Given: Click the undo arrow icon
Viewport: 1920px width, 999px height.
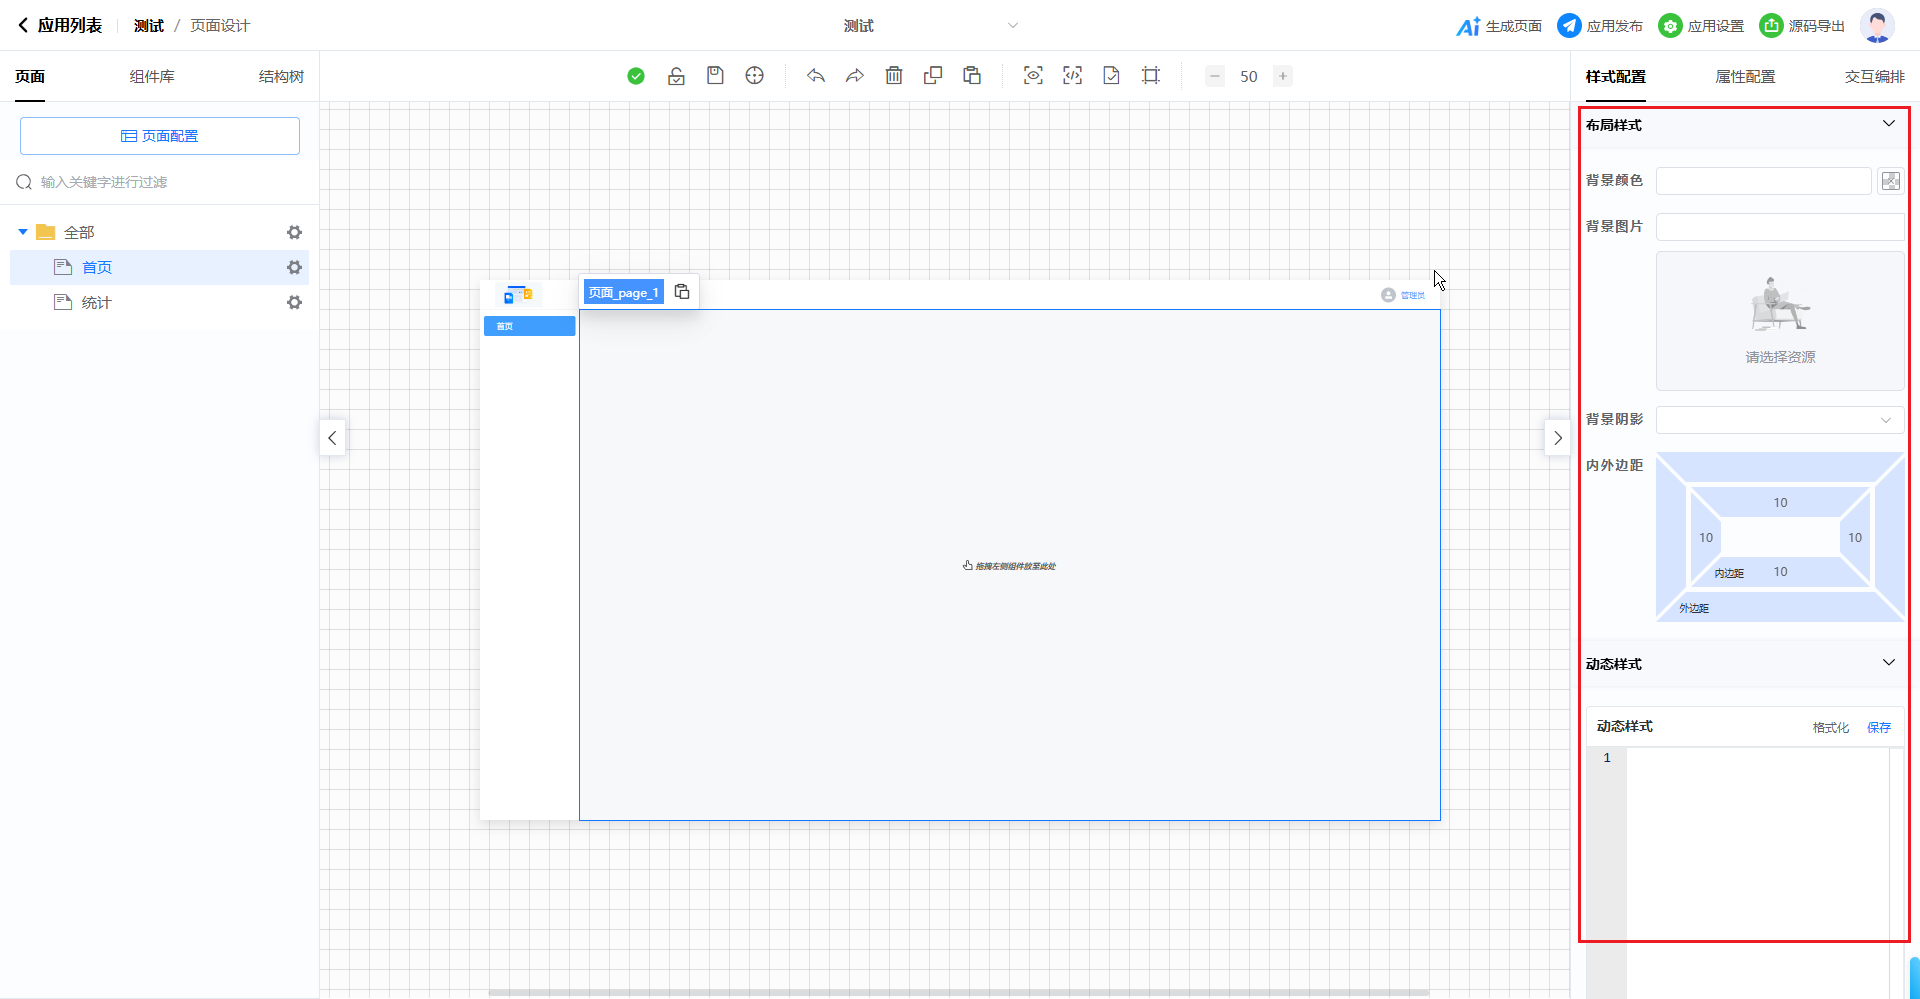Looking at the screenshot, I should (x=816, y=76).
